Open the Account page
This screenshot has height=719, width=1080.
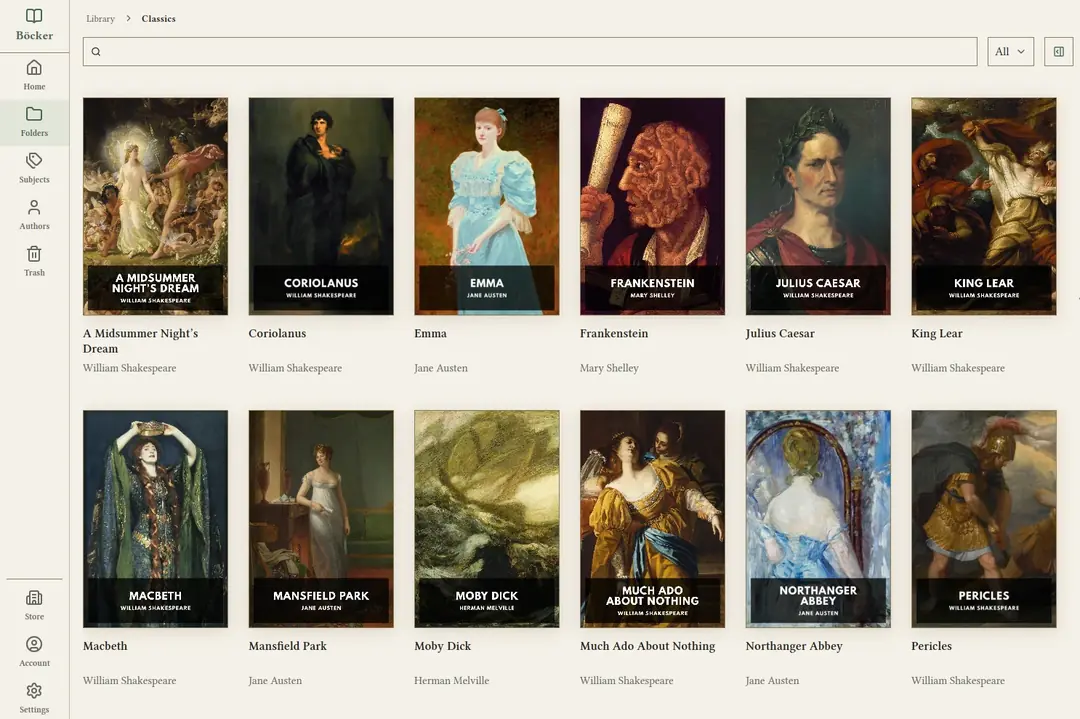[34, 652]
